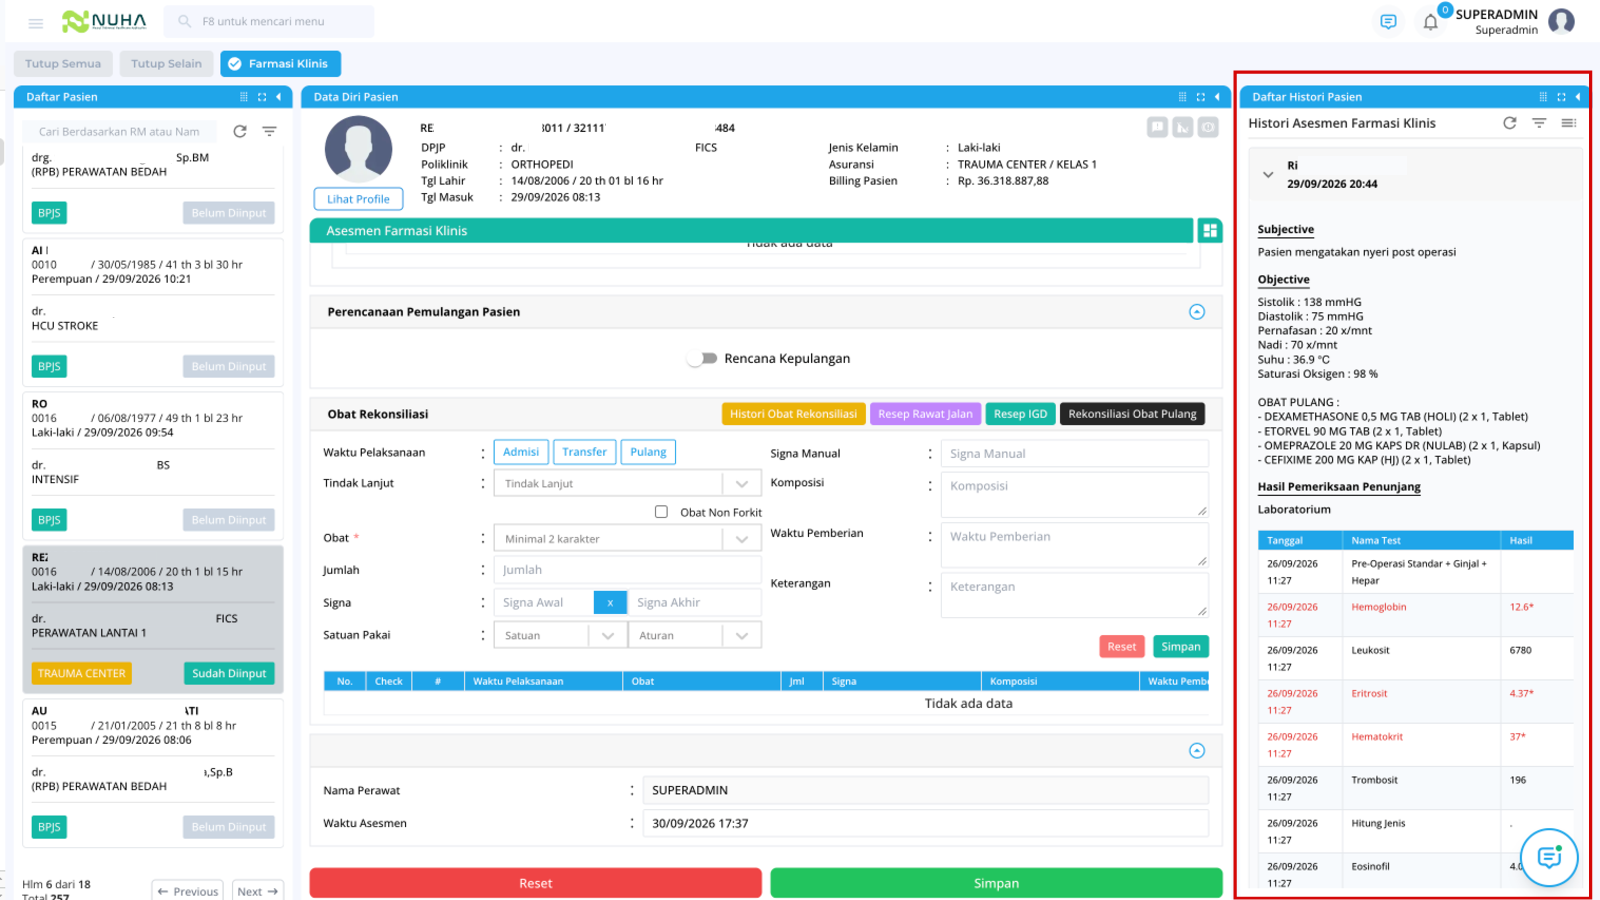The height and width of the screenshot is (900, 1600).
Task: Maximize the Daftar Pasien panel
Action: (262, 97)
